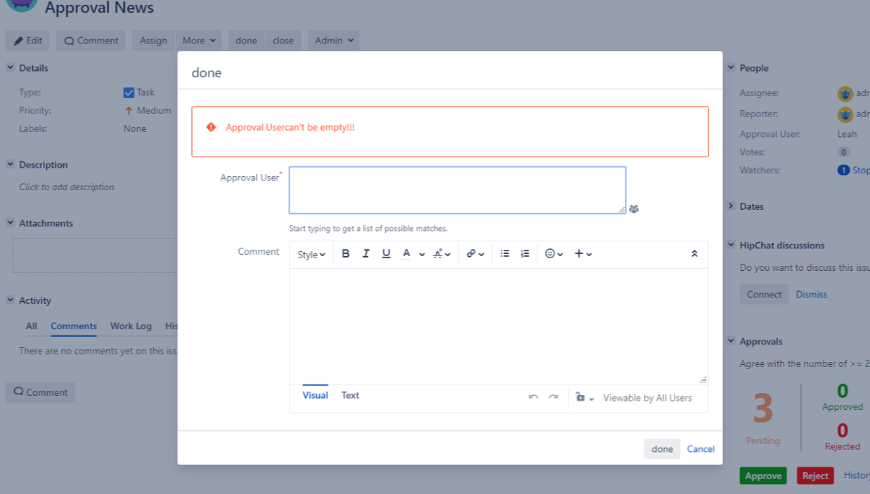Open comment visibility lock dropdown

(x=584, y=397)
